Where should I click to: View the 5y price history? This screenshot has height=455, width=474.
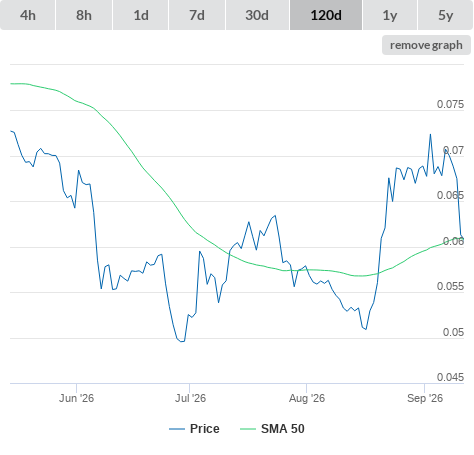pyautogui.click(x=445, y=15)
